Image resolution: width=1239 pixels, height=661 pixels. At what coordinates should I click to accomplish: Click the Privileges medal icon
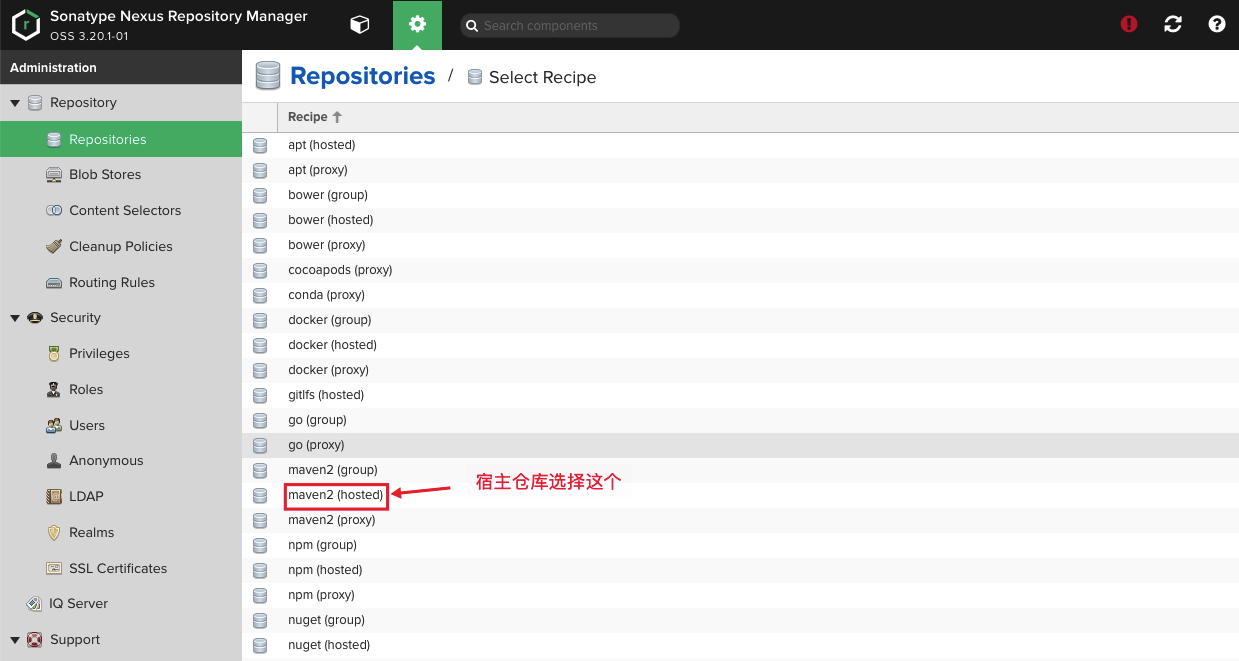[x=54, y=354]
